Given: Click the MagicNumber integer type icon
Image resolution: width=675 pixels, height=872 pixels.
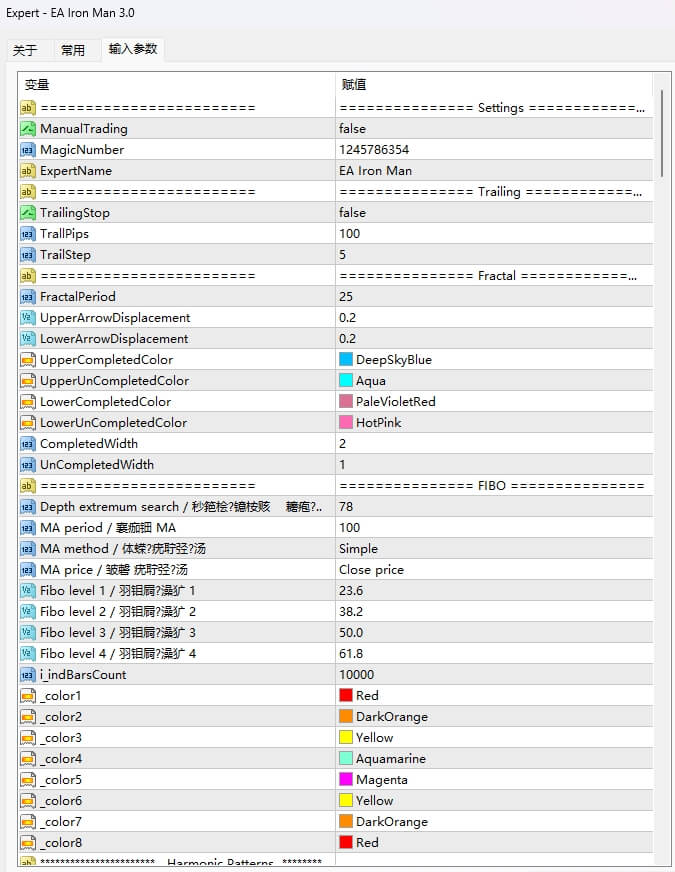Looking at the screenshot, I should coord(28,150).
